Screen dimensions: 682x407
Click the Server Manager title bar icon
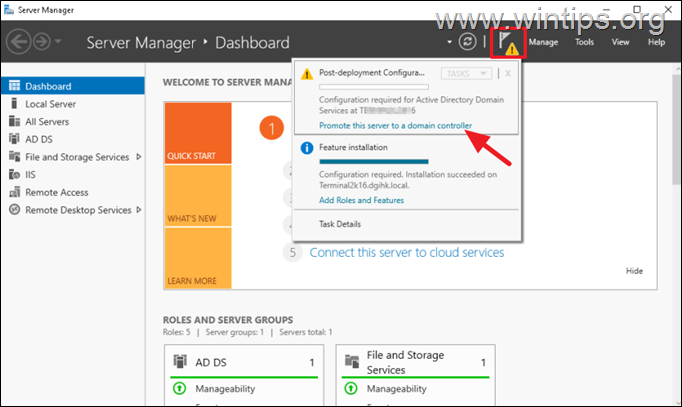tap(9, 10)
